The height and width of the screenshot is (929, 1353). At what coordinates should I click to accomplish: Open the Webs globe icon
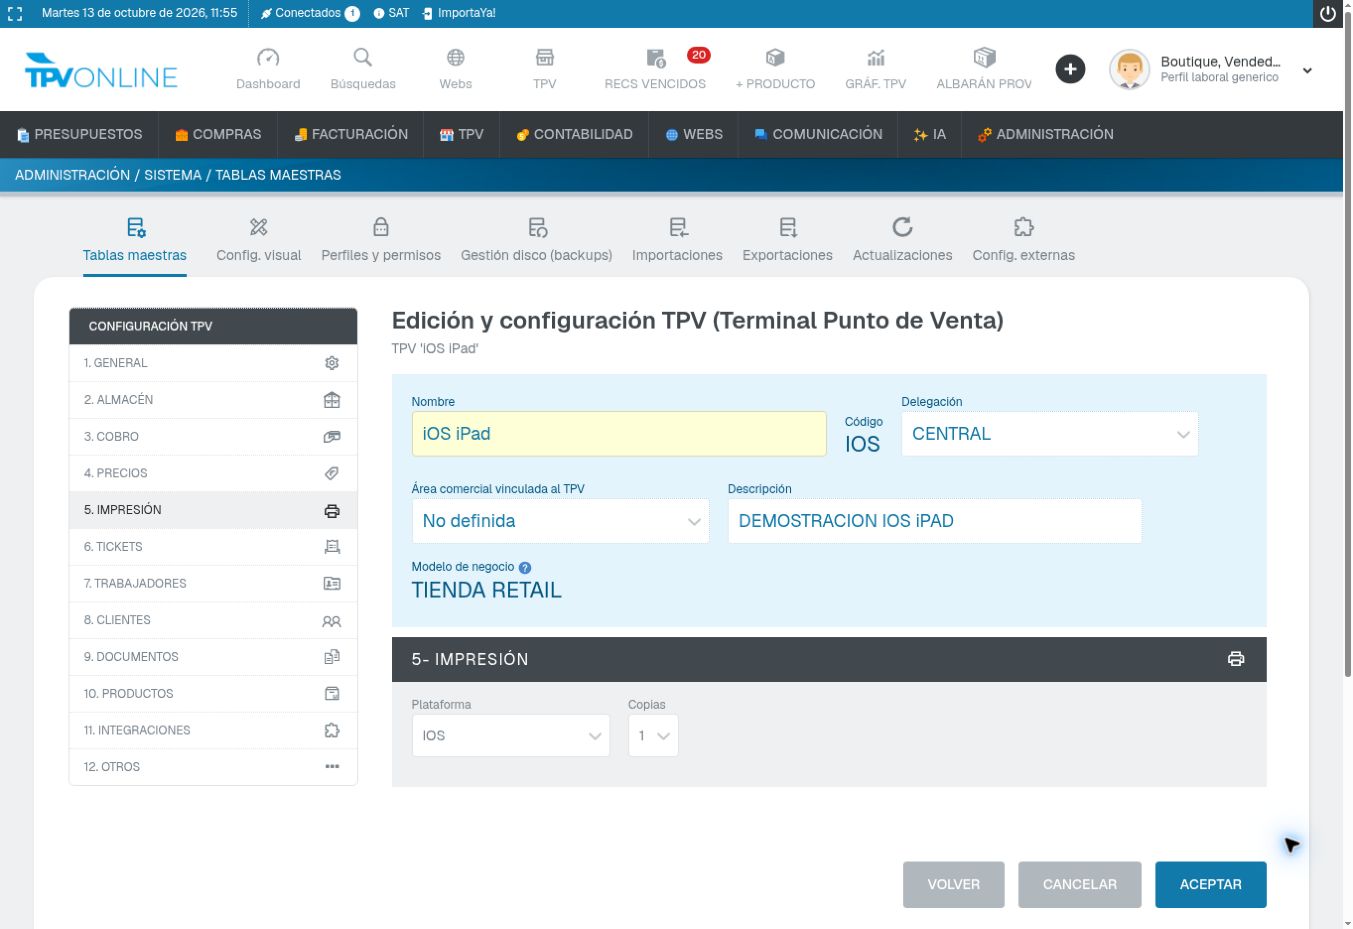[455, 58]
